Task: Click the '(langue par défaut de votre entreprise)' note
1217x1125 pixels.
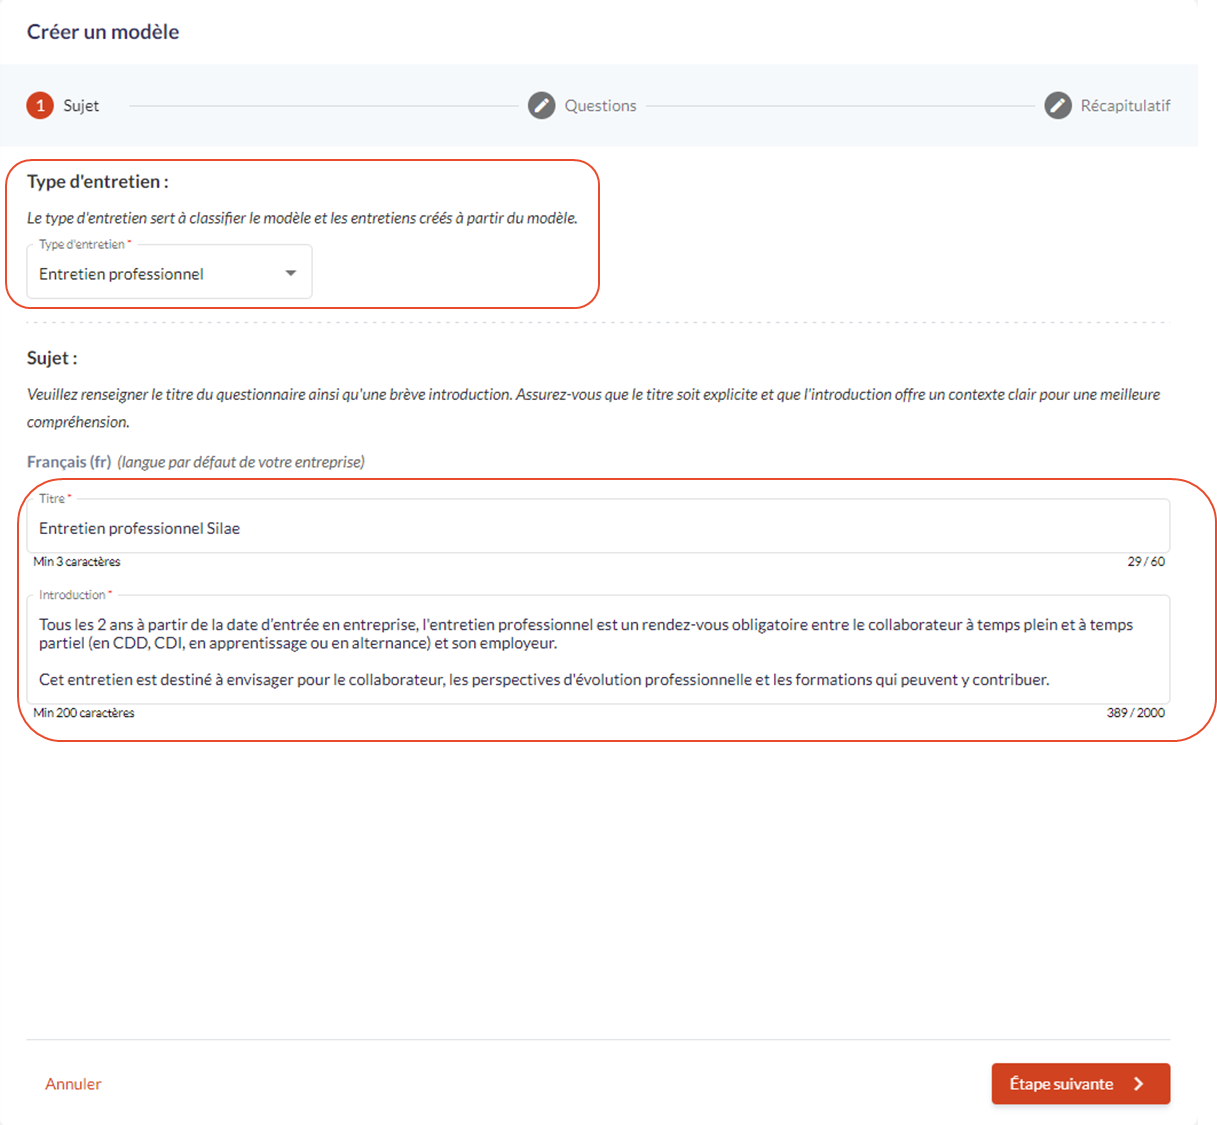Action: [241, 462]
